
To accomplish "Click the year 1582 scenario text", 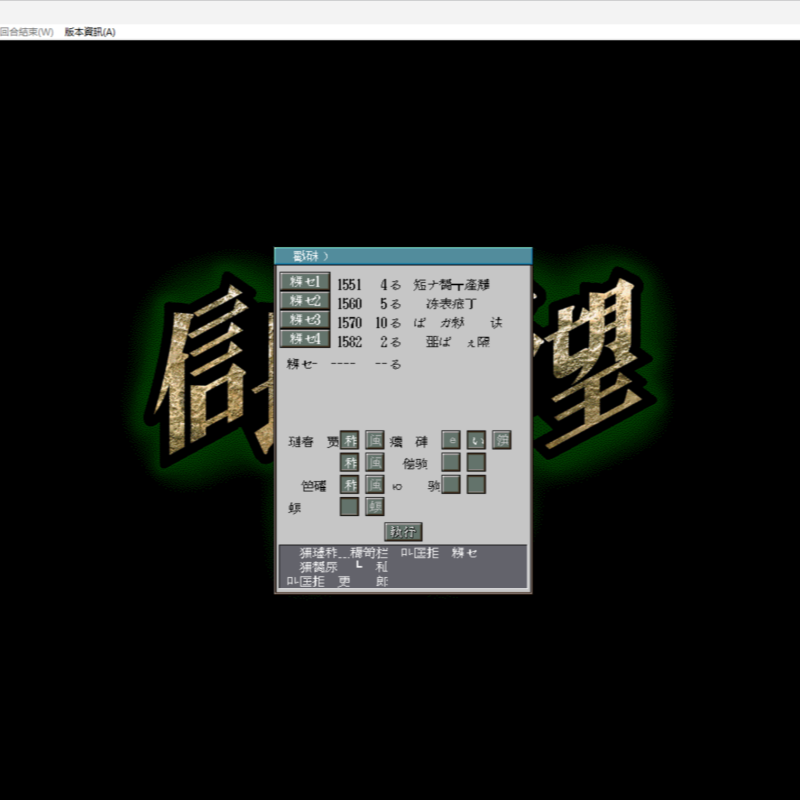I will pos(349,342).
